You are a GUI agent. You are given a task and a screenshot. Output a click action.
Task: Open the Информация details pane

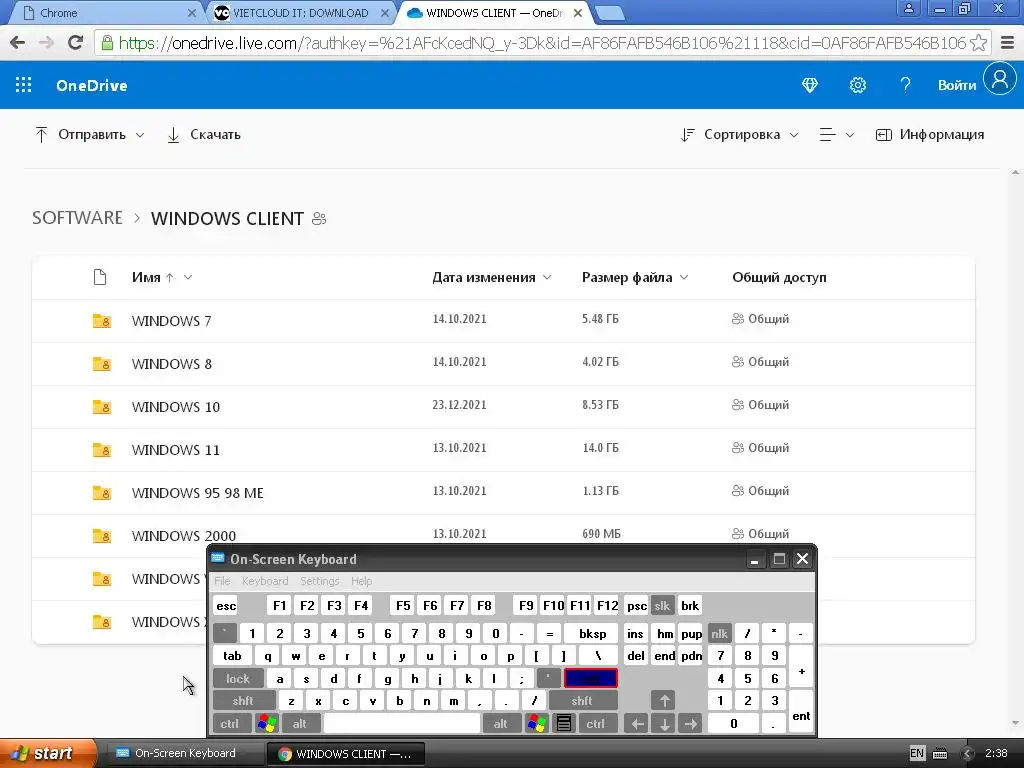(x=930, y=135)
